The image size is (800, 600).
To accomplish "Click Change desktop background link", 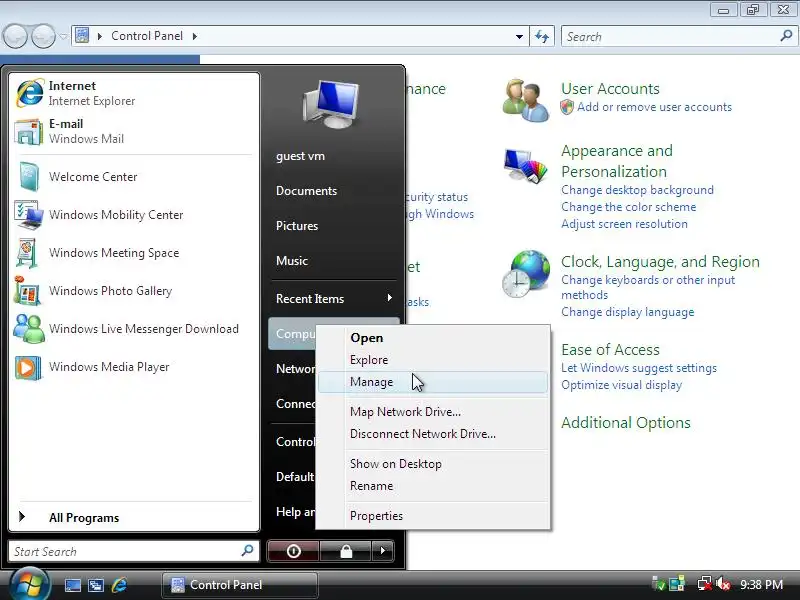I will click(x=637, y=190).
